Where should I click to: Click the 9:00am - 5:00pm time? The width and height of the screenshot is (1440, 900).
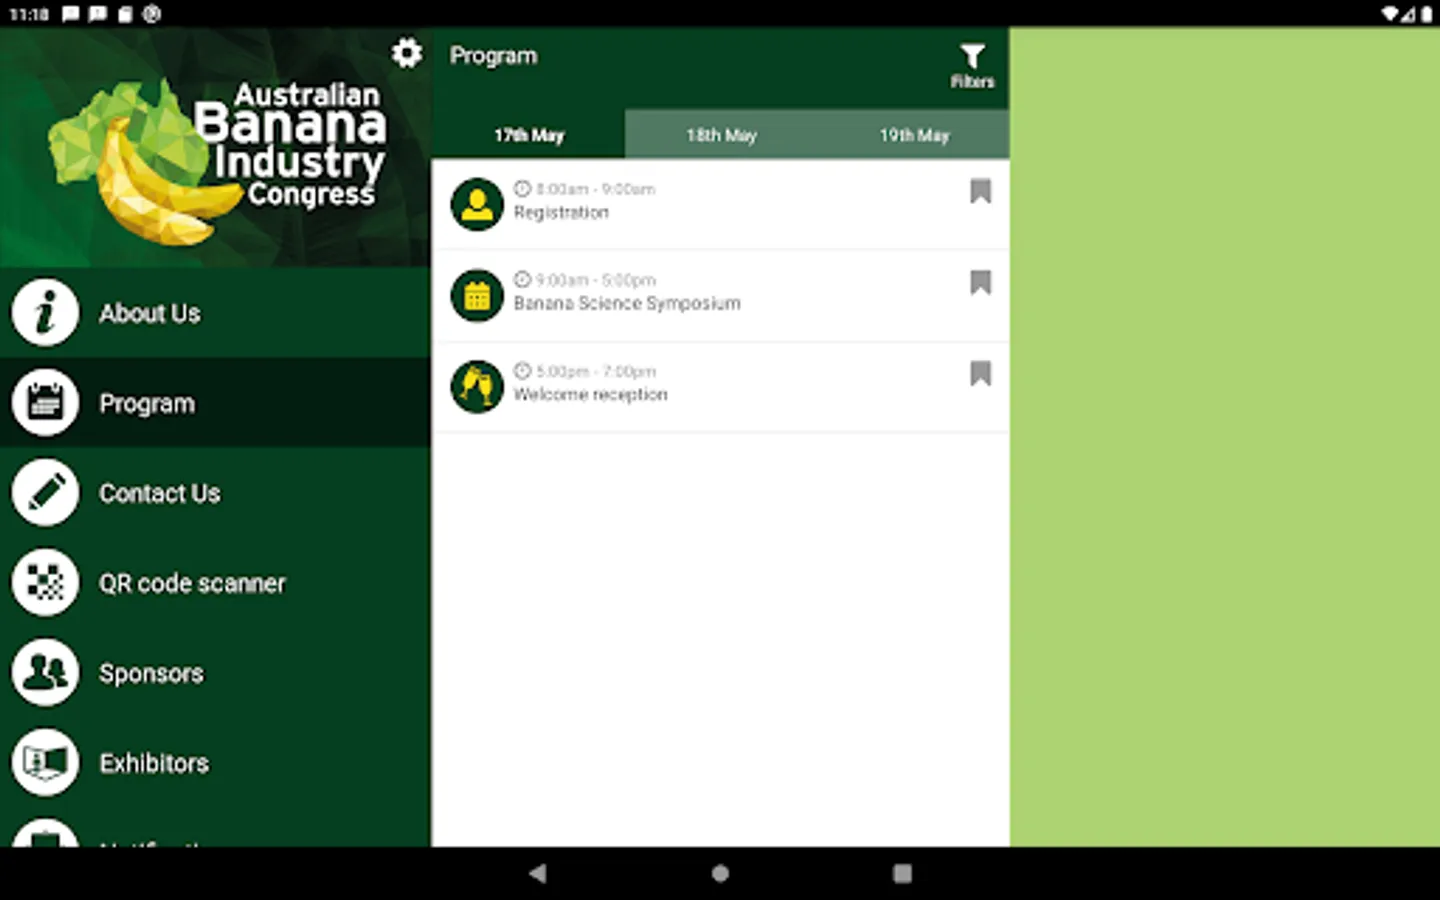595,280
